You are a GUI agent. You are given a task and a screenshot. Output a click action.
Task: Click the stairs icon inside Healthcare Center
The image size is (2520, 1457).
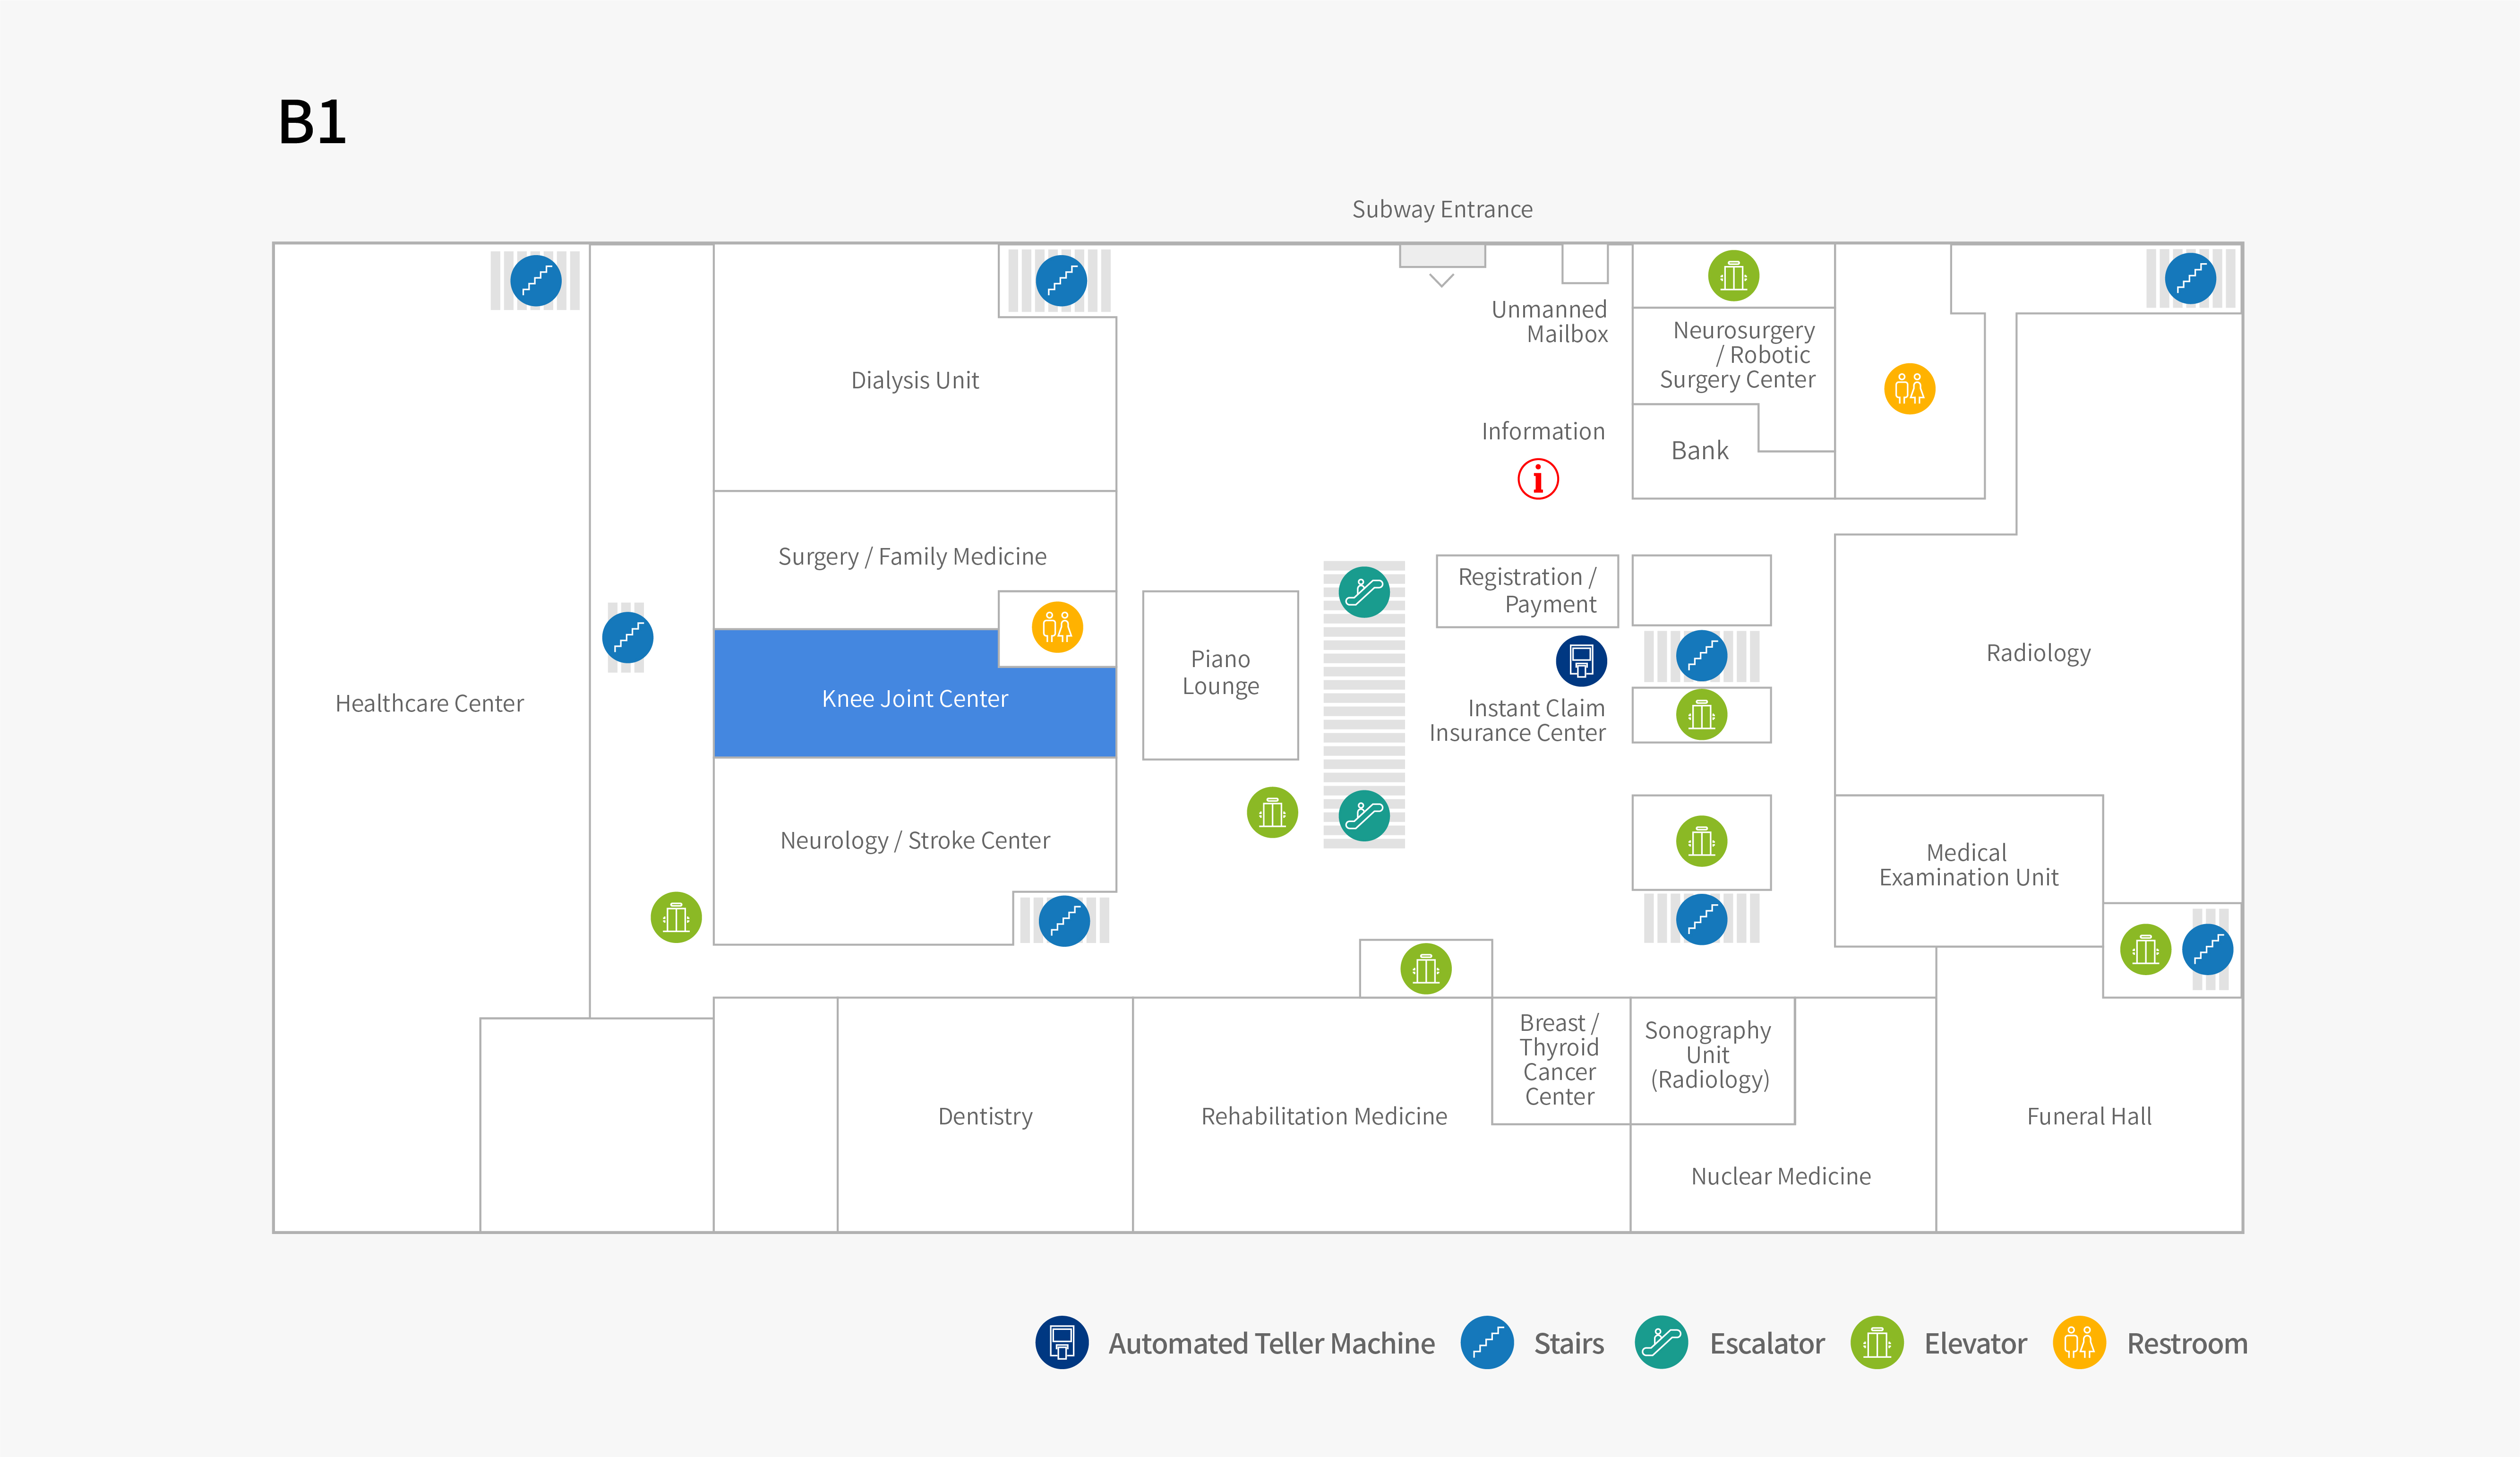(536, 281)
